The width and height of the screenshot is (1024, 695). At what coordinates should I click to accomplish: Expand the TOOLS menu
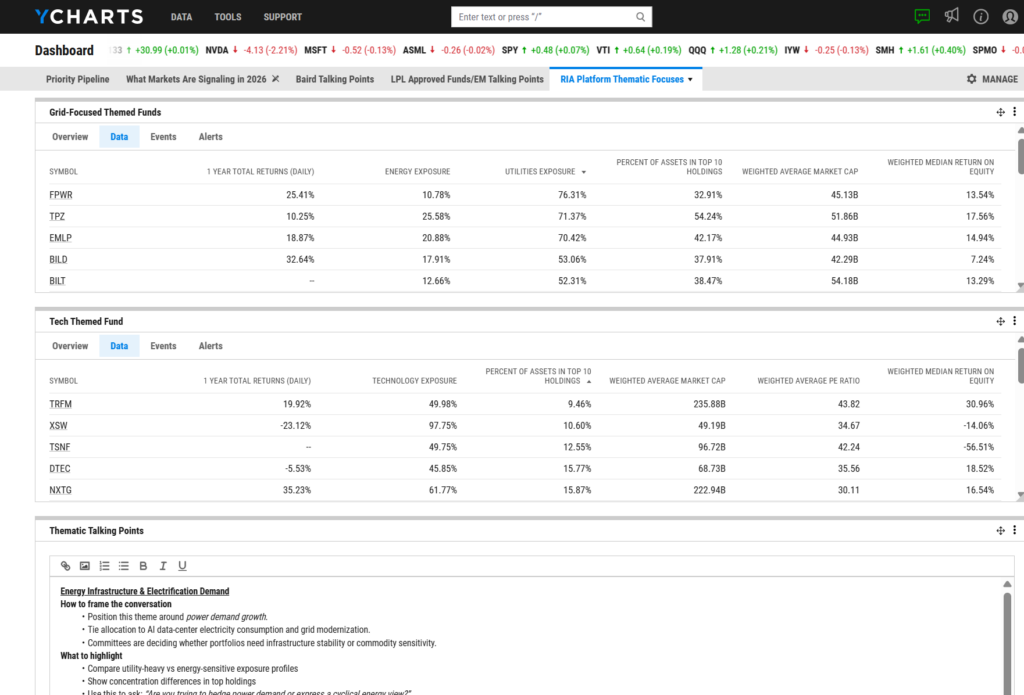tap(227, 16)
